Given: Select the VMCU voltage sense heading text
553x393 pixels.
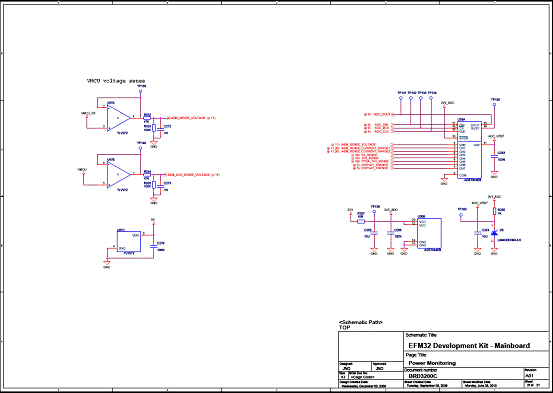Looking at the screenshot, I should pyautogui.click(x=116, y=81).
